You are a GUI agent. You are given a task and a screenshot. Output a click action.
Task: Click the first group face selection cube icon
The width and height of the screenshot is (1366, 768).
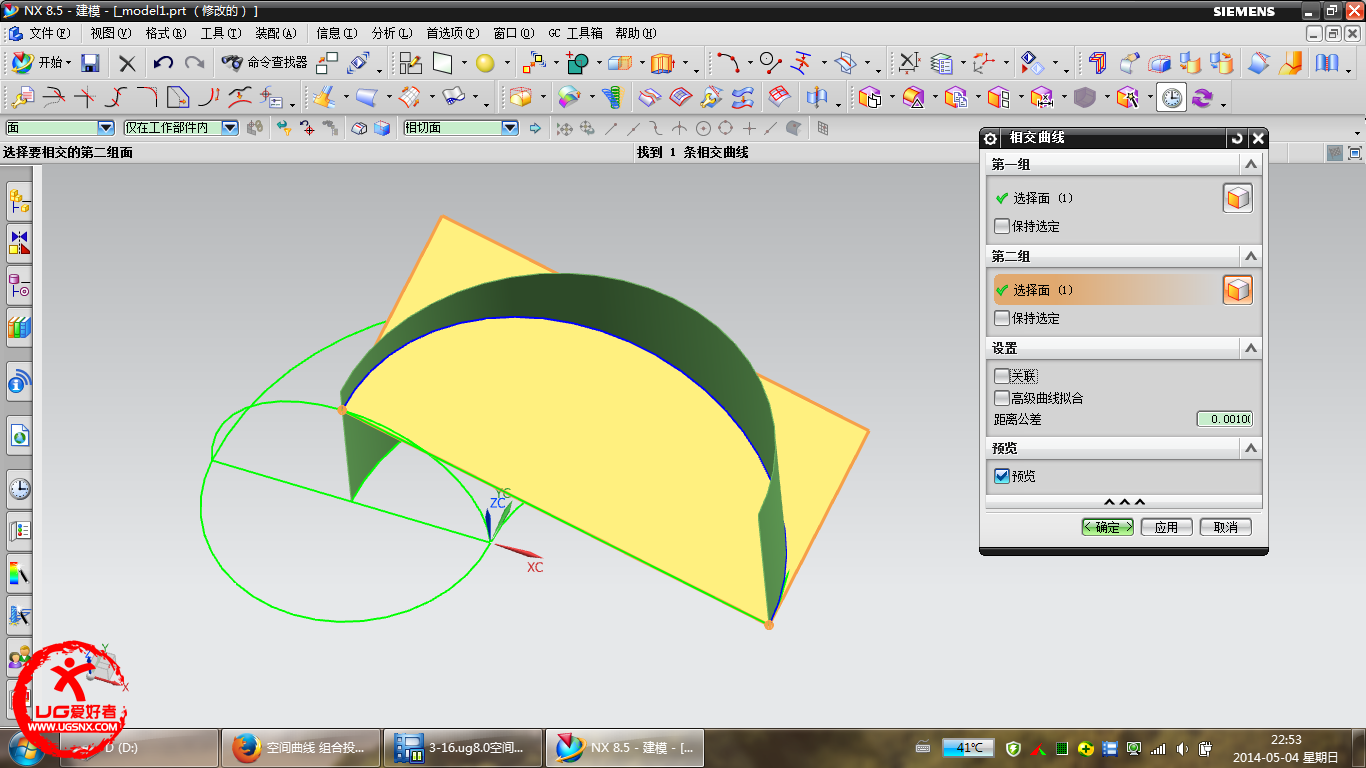click(x=1238, y=198)
